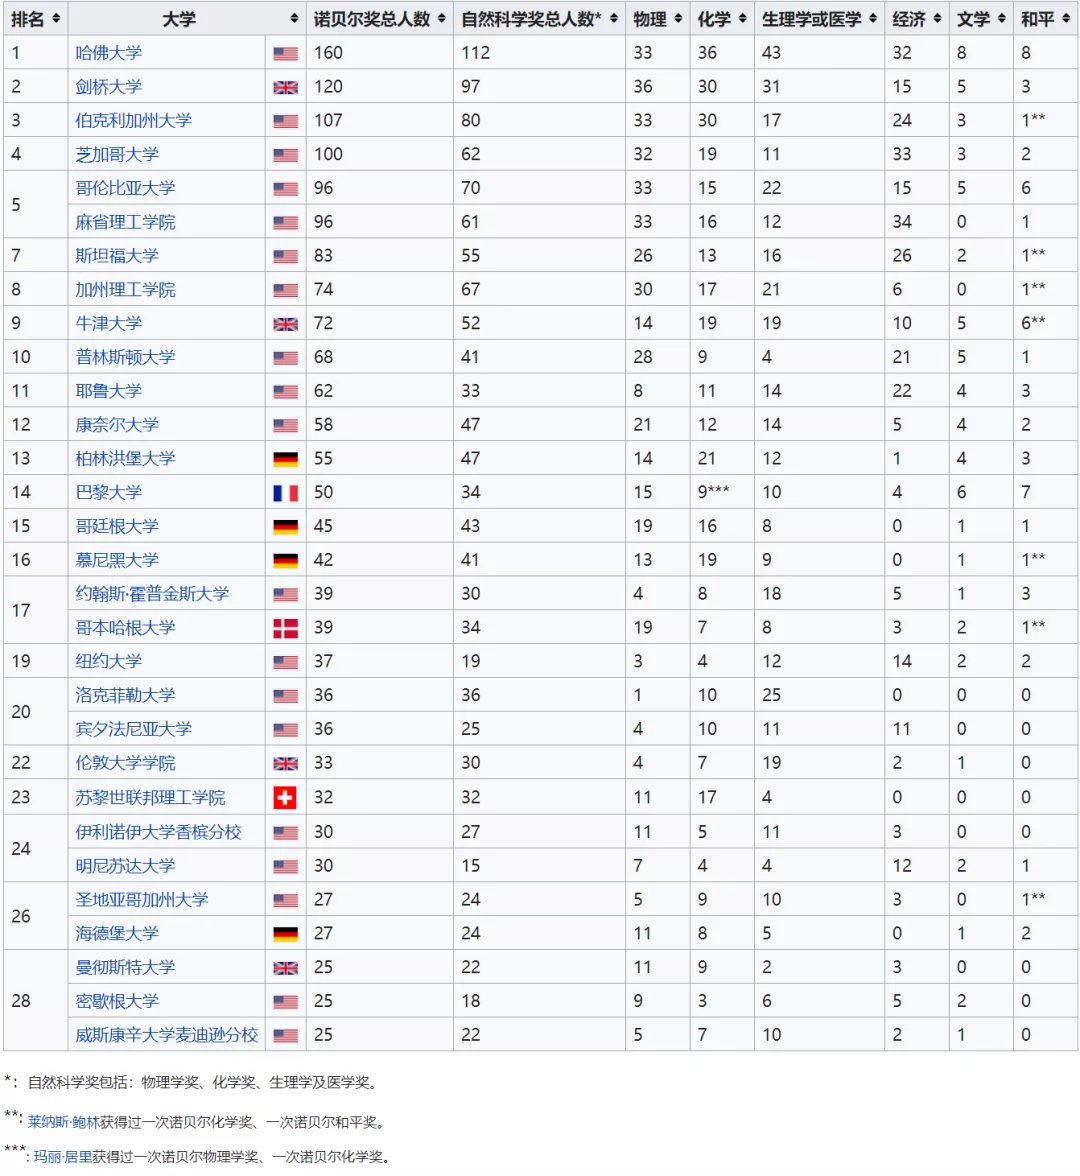Sort by 生理学或医学 column arrows
The height and width of the screenshot is (1176, 1080).
pyautogui.click(x=872, y=19)
